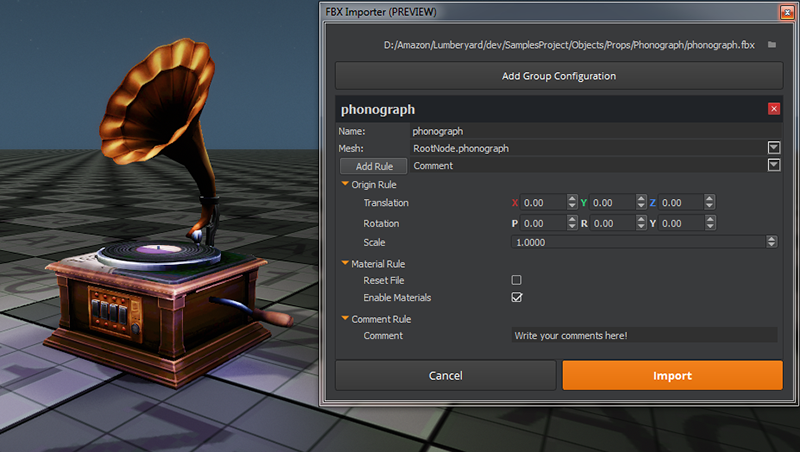Increase Rotation Y with up spinner arrow
800x452 pixels.
coord(710,219)
